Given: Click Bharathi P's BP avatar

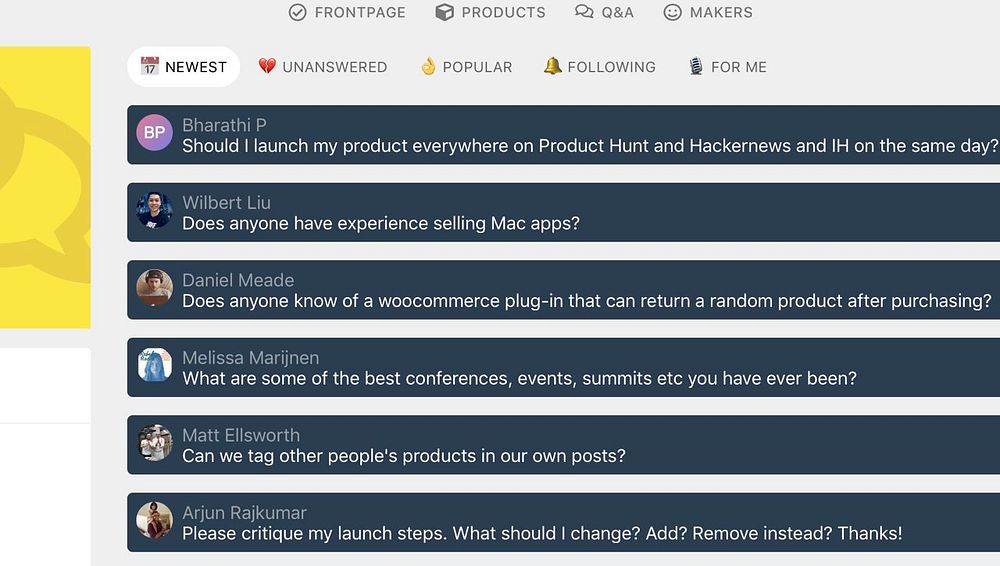Looking at the screenshot, I should pyautogui.click(x=155, y=133).
